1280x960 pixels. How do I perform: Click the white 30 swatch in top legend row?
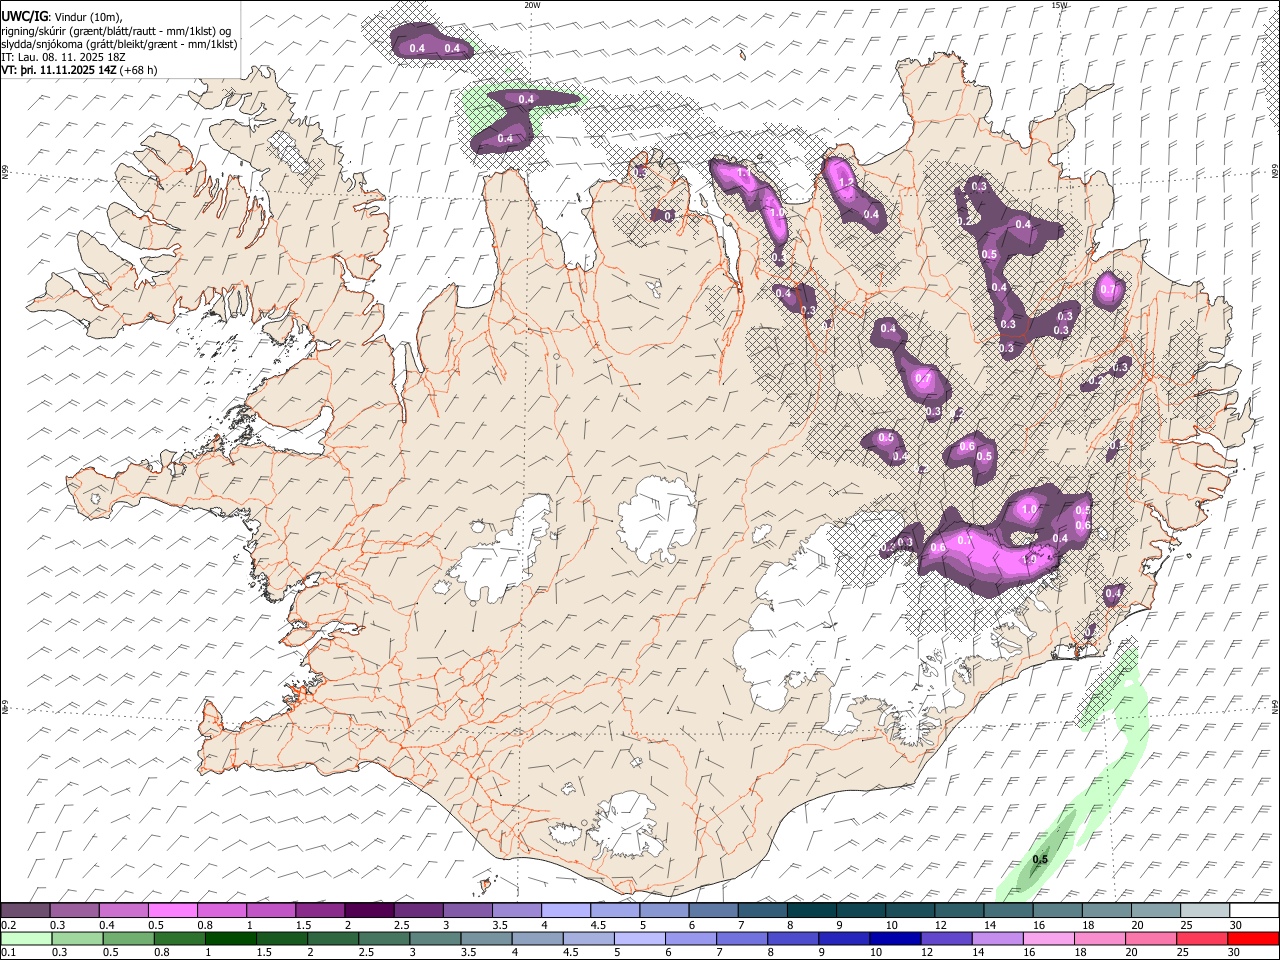[1254, 910]
